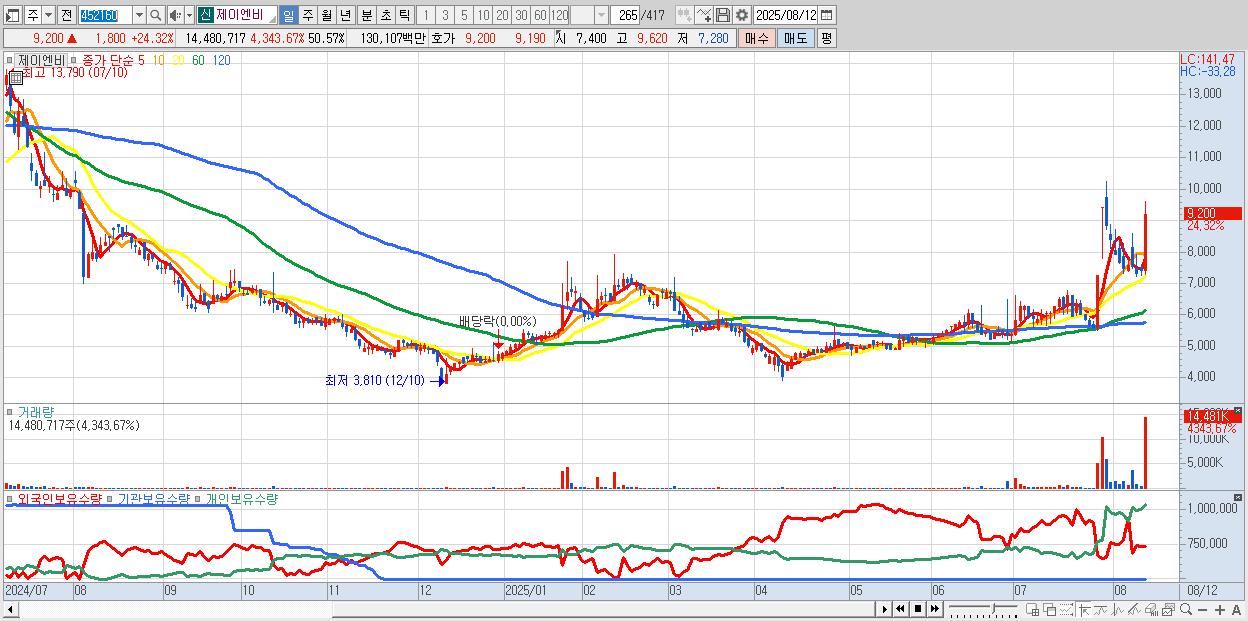Click the minus zoom-out icon at bottom
The height and width of the screenshot is (621, 1248).
(1202, 609)
